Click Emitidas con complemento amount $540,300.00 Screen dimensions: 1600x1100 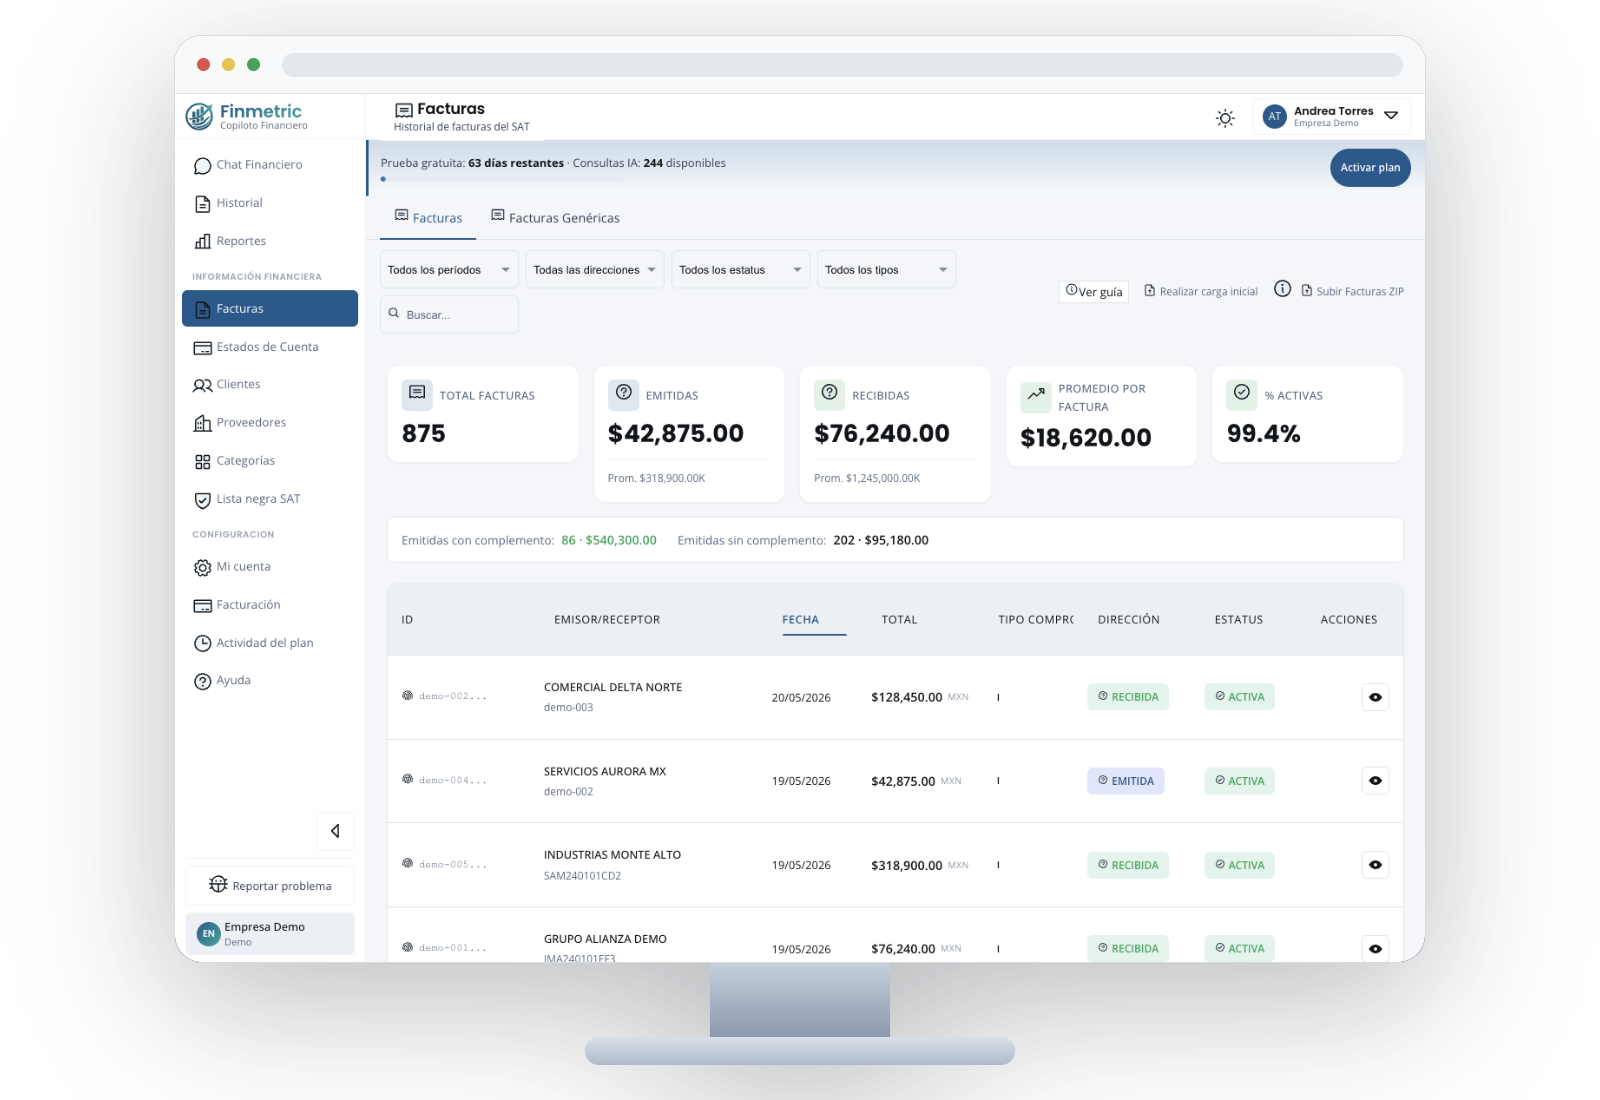[621, 540]
